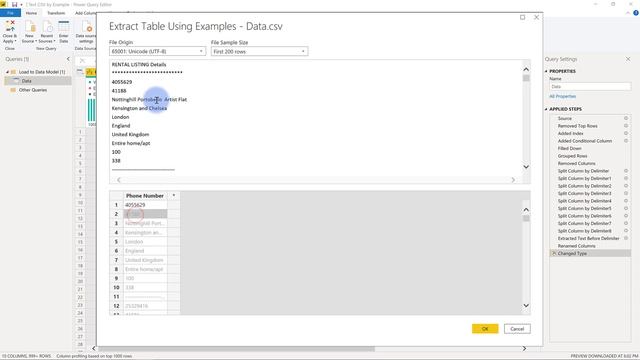Switch to the Home ribbon tab
This screenshot has height=360, width=640.
pyautogui.click(x=31, y=13)
